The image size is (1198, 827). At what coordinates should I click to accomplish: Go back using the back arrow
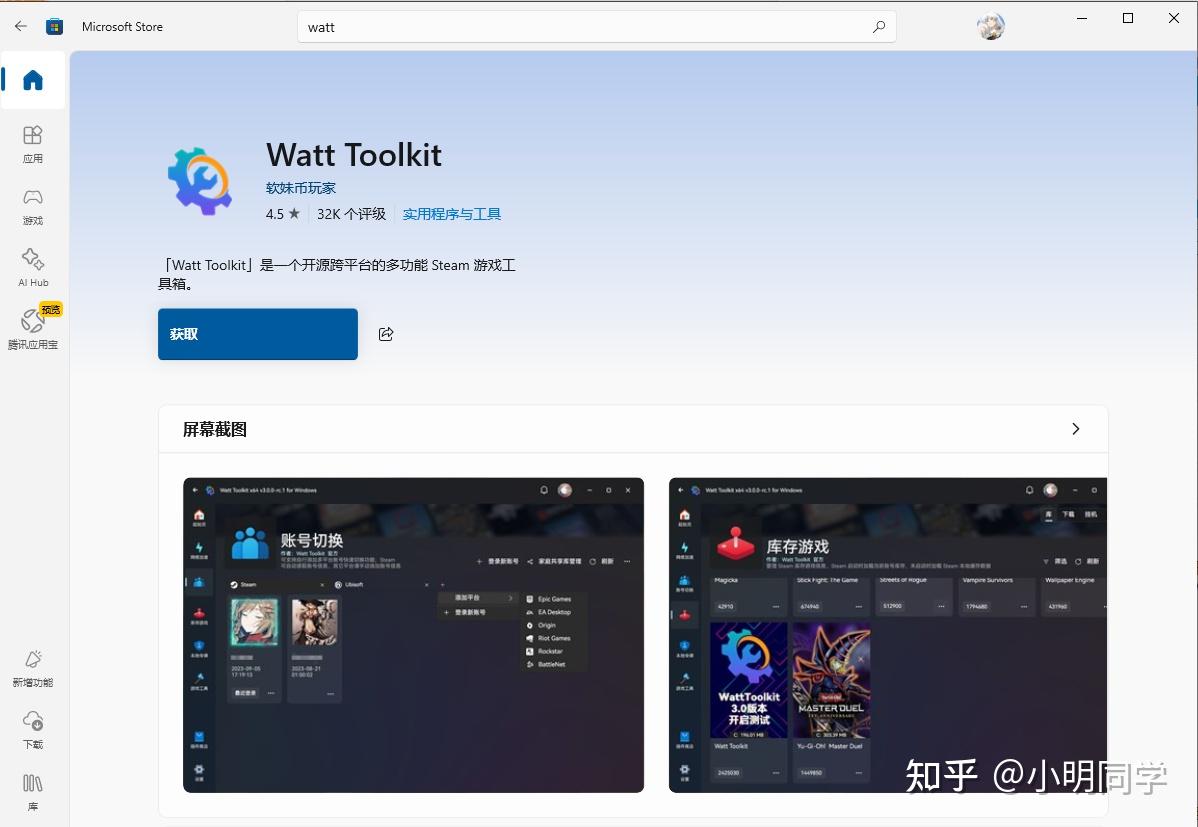click(x=19, y=26)
